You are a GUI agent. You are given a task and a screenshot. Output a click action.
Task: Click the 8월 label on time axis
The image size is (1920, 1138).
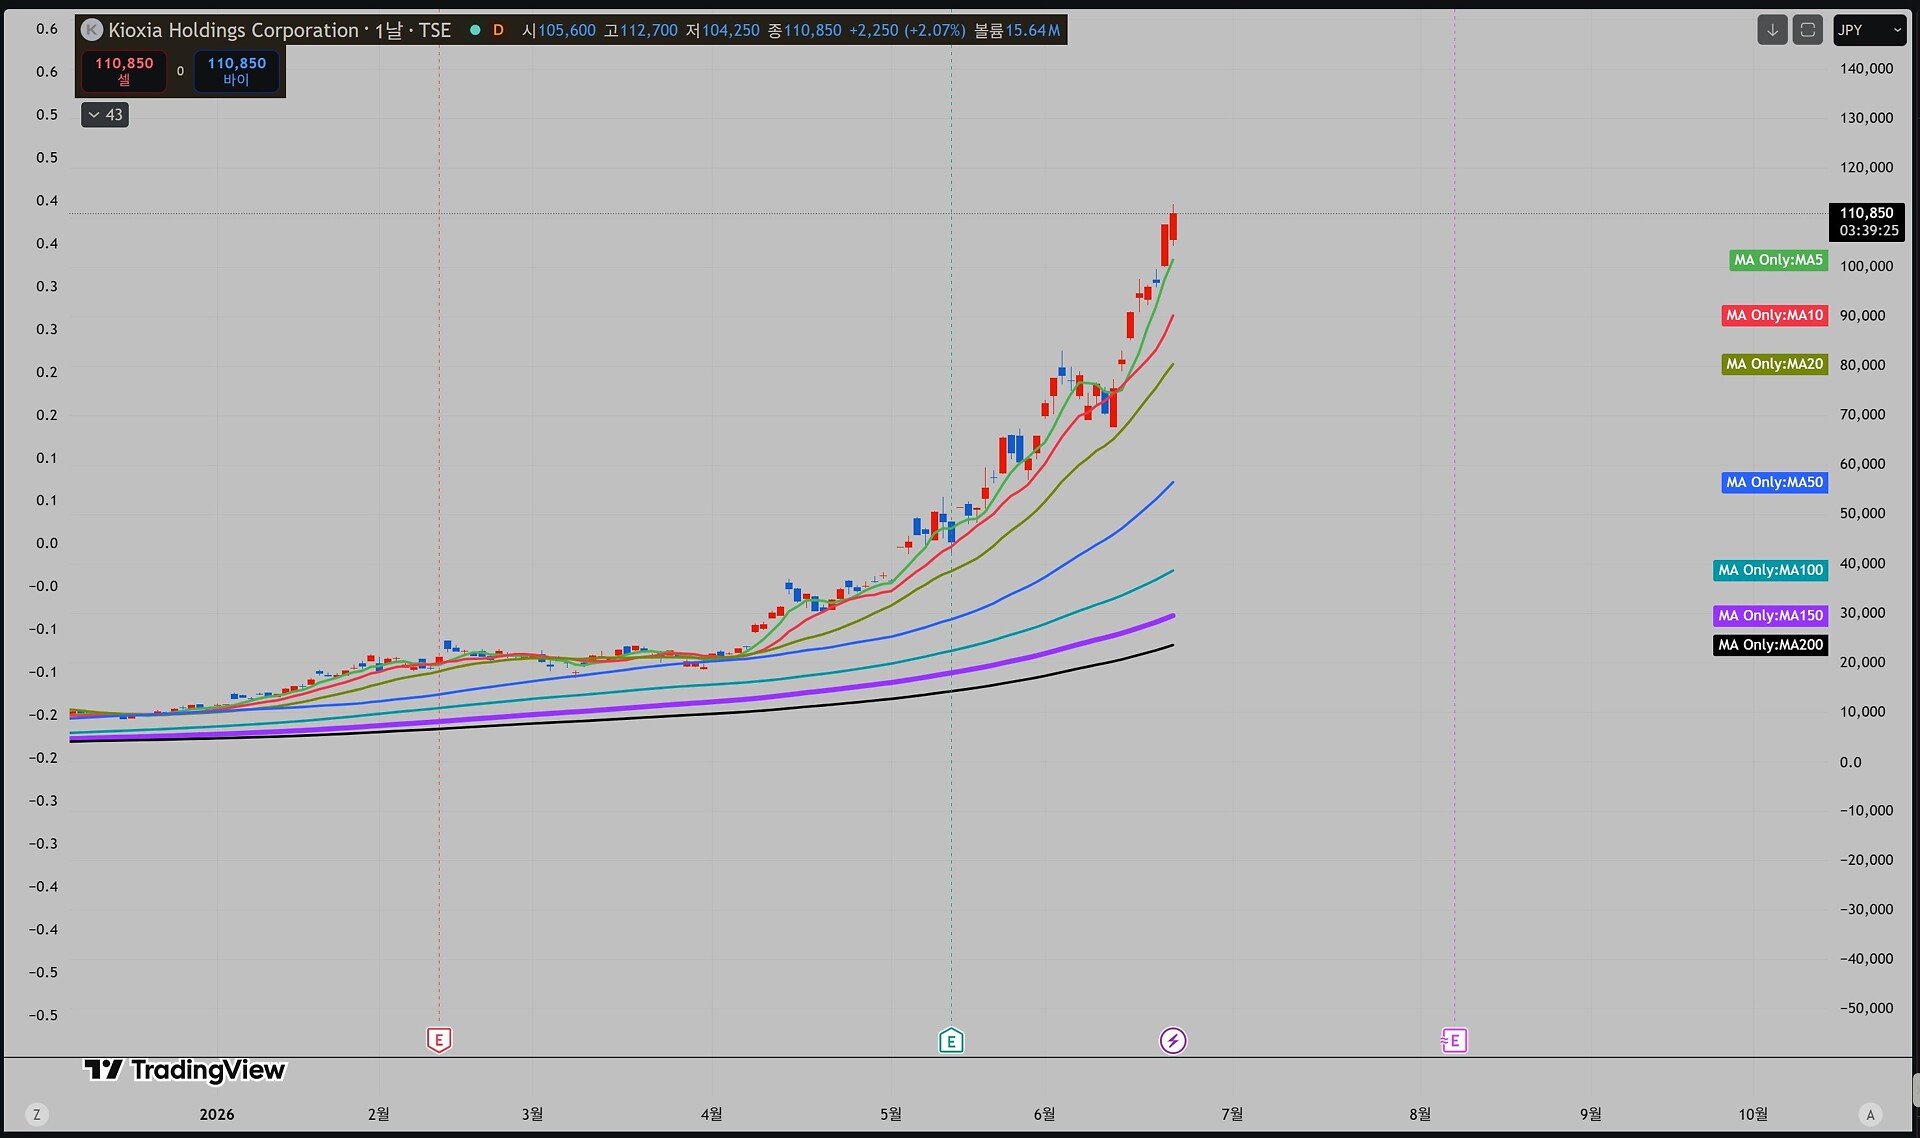[1420, 1114]
